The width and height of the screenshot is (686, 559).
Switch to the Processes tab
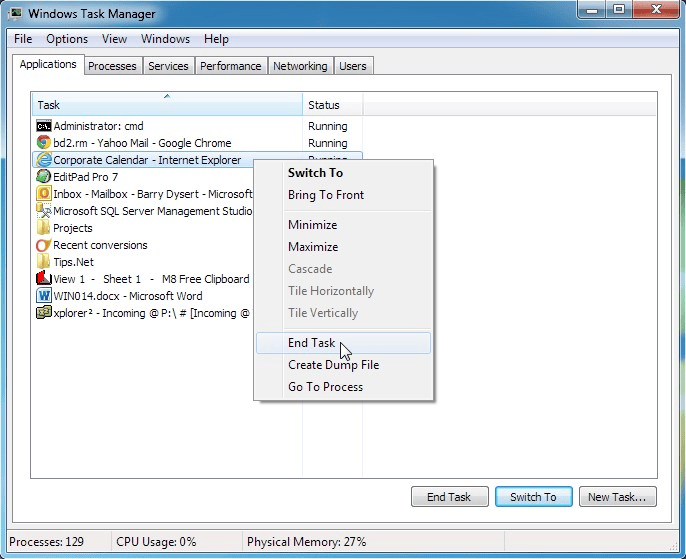[x=112, y=66]
